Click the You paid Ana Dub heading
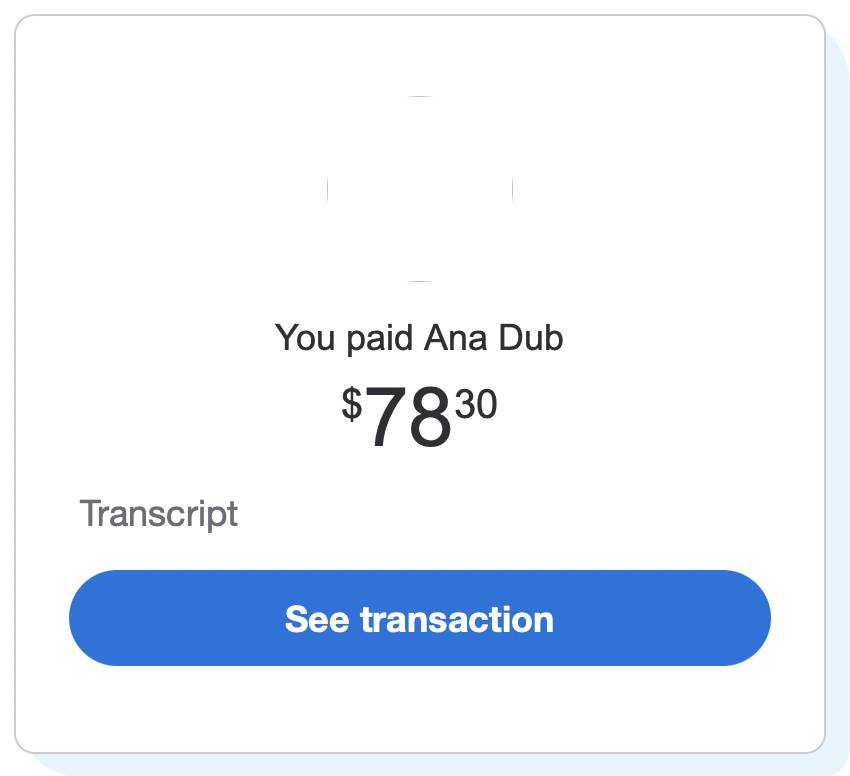This screenshot has width=850, height=776. pyautogui.click(x=419, y=338)
